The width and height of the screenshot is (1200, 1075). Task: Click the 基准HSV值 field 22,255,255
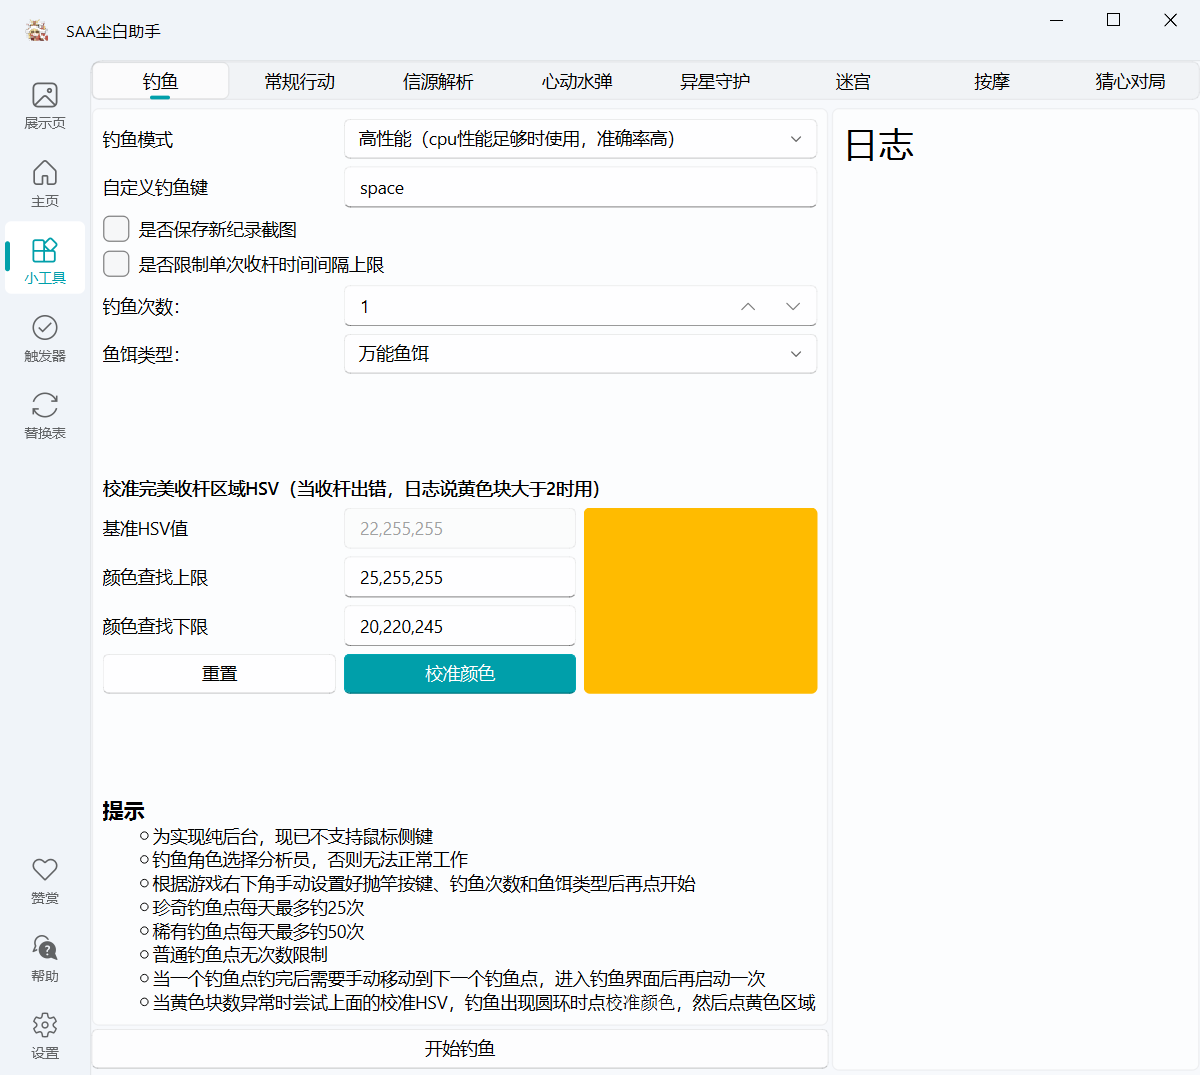(460, 529)
